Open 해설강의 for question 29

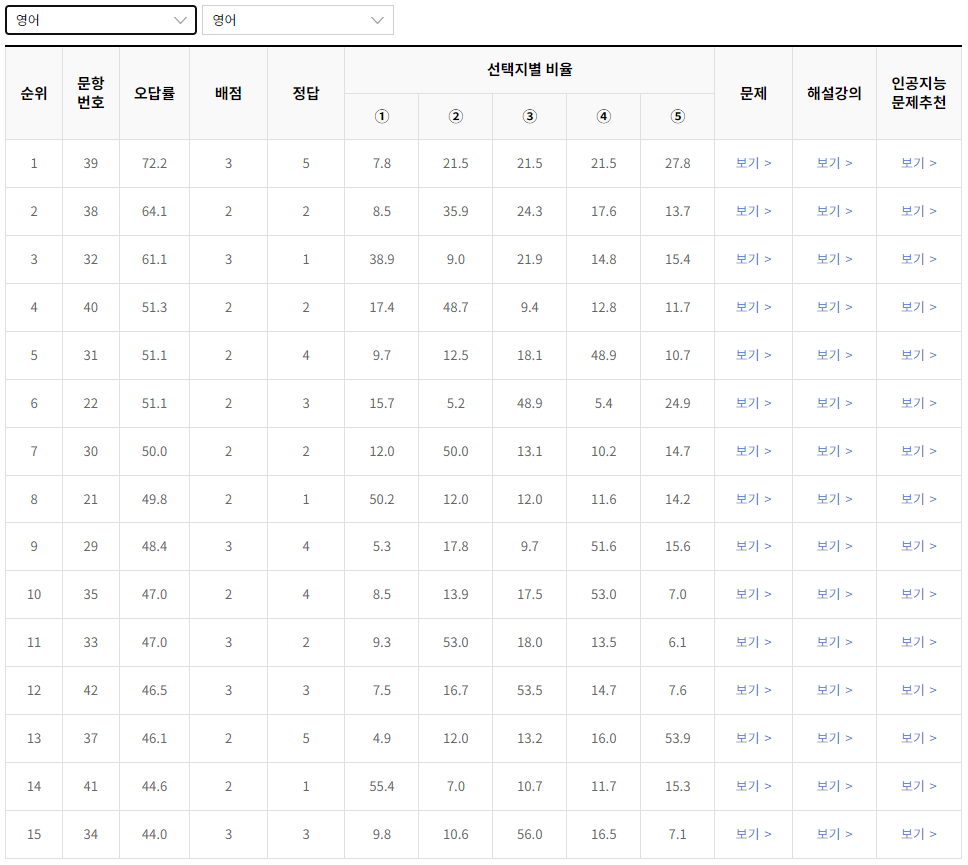pyautogui.click(x=835, y=547)
